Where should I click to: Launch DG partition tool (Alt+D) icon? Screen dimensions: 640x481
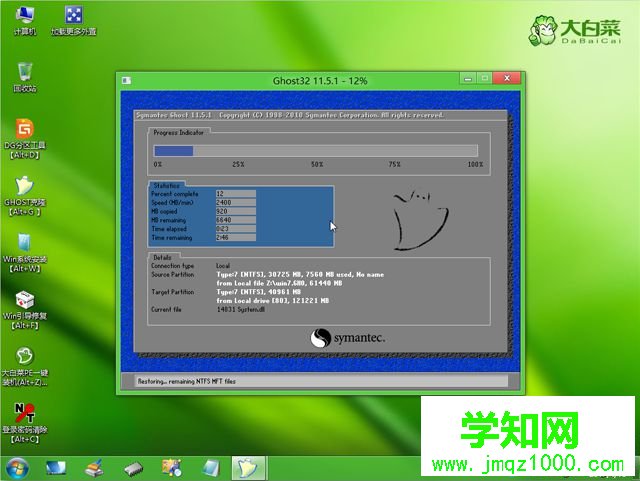tap(25, 139)
